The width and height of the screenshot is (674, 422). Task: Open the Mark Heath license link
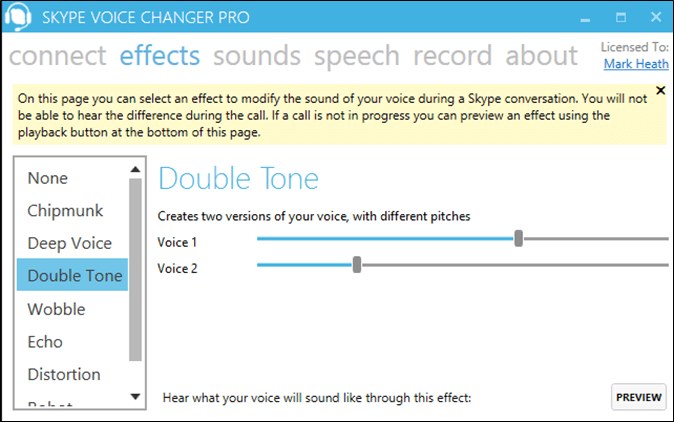coord(635,65)
